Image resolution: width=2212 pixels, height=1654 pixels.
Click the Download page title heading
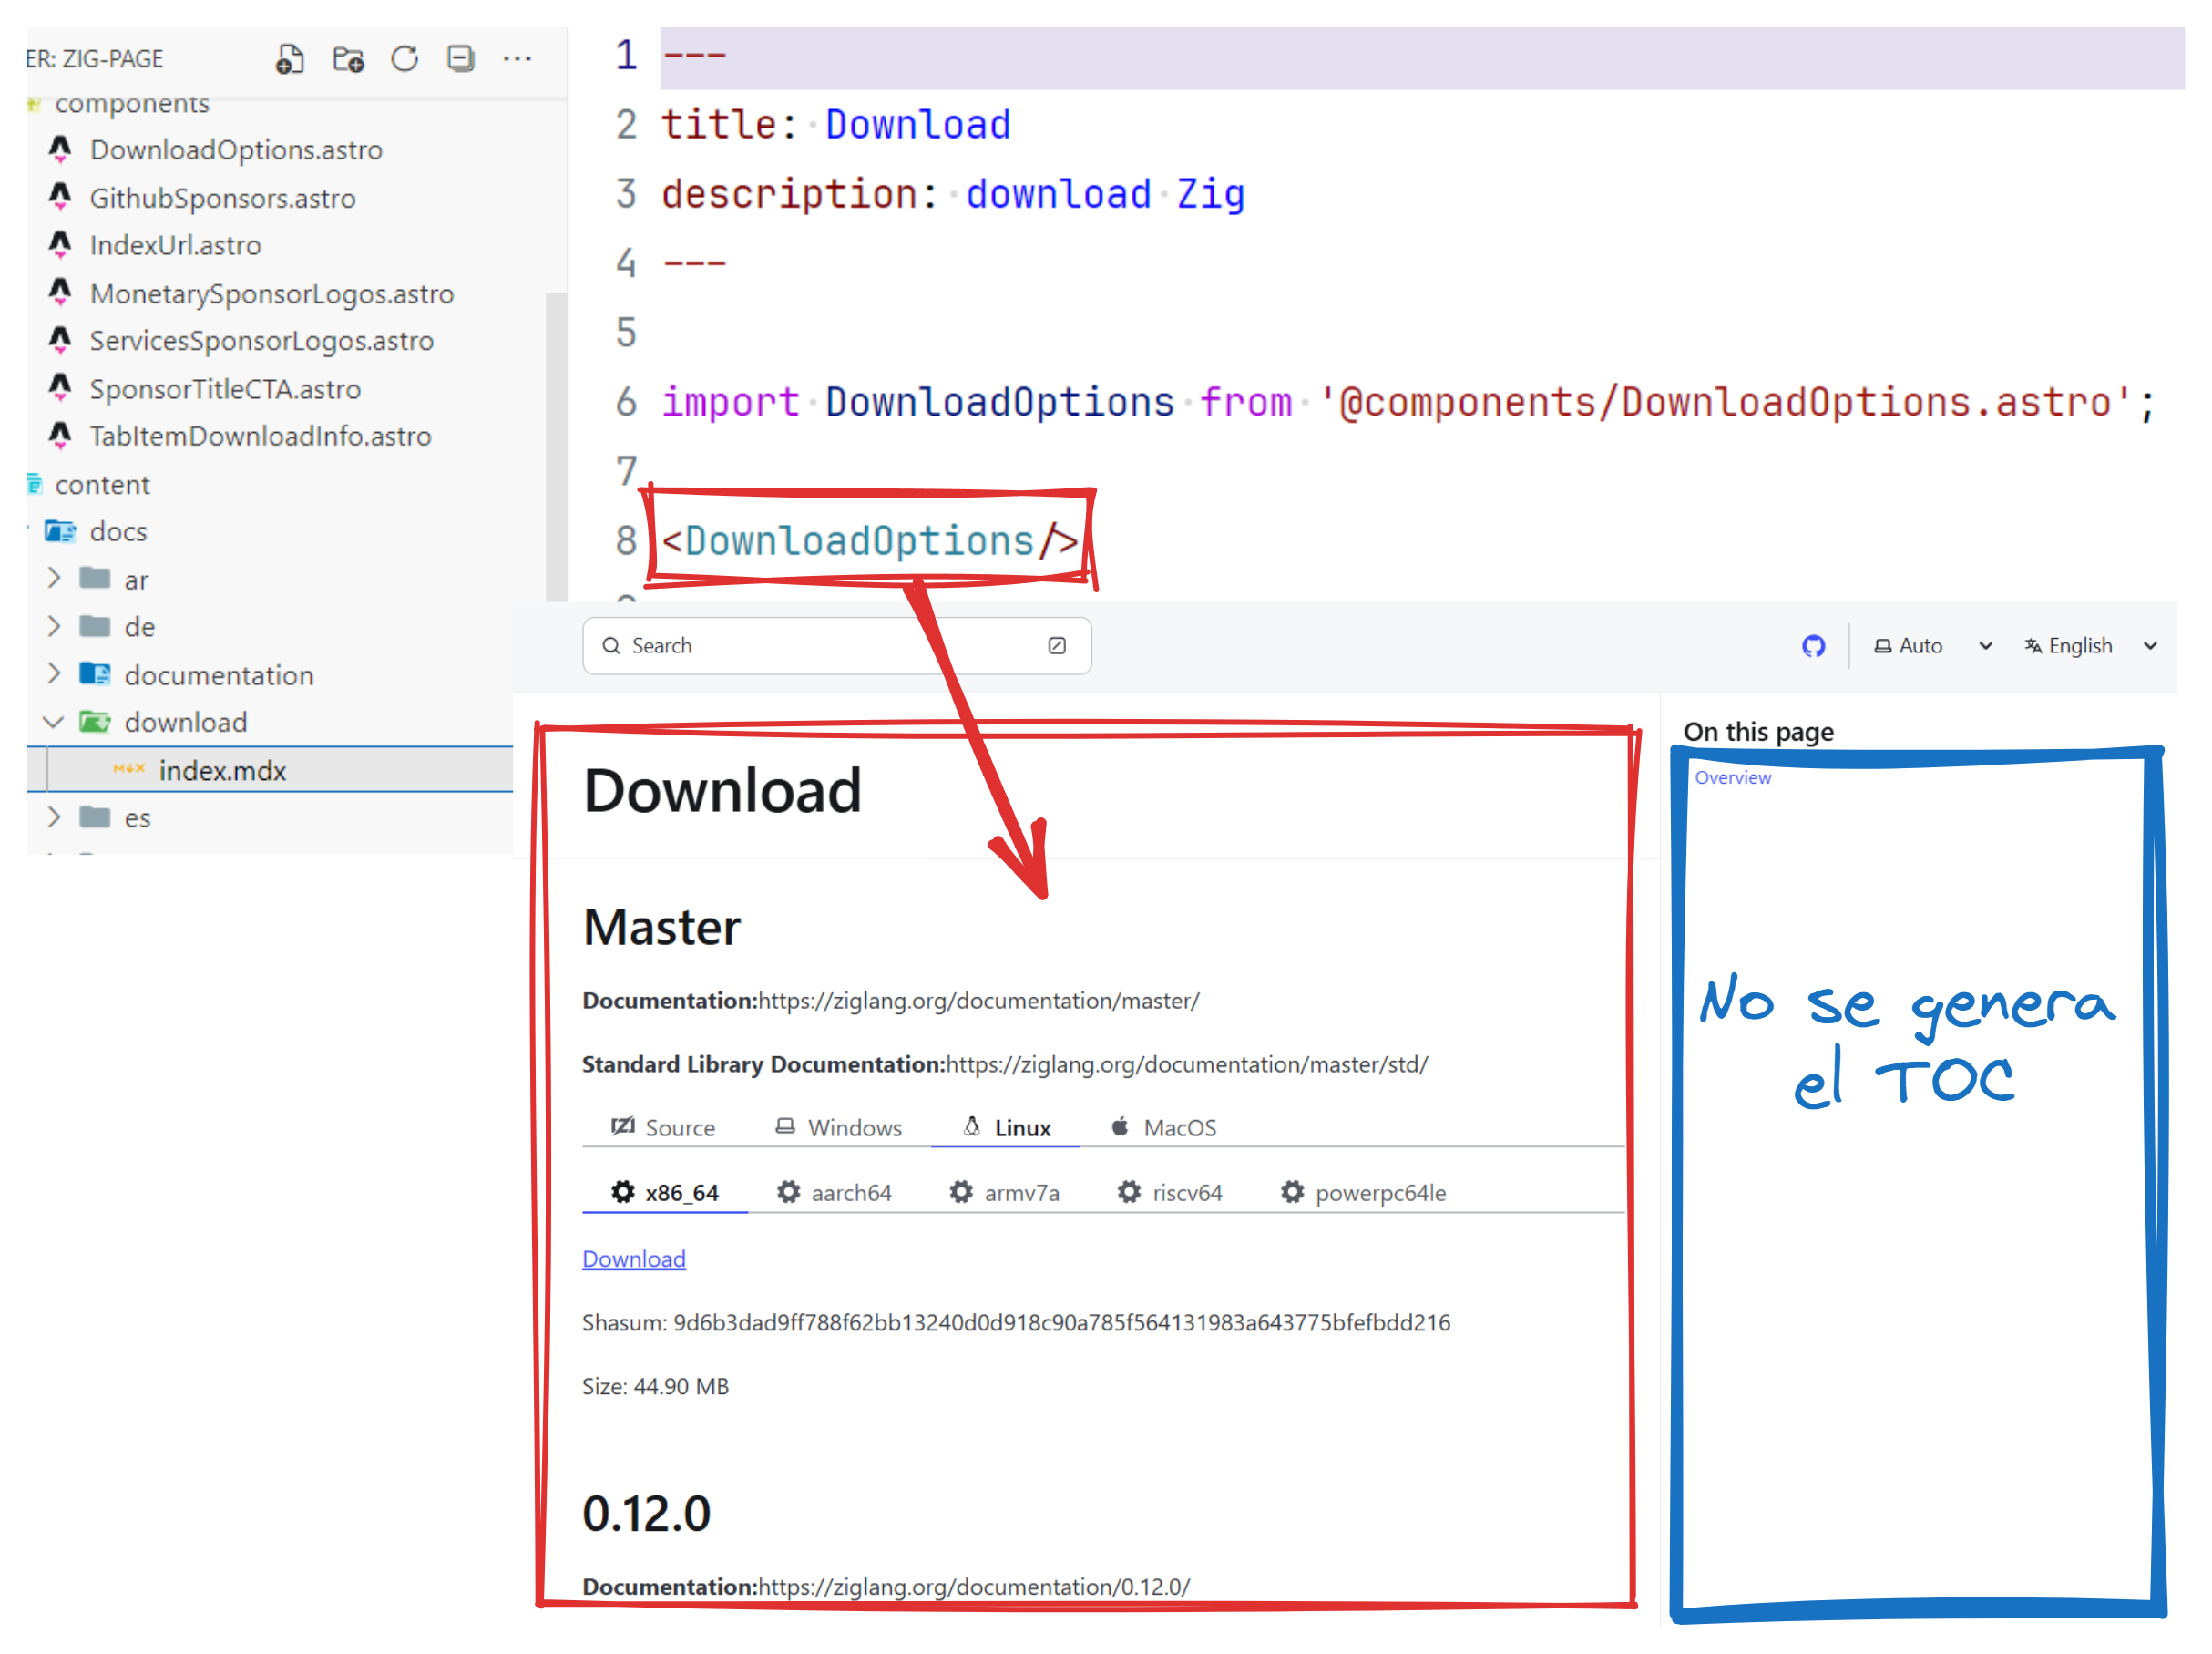point(722,790)
